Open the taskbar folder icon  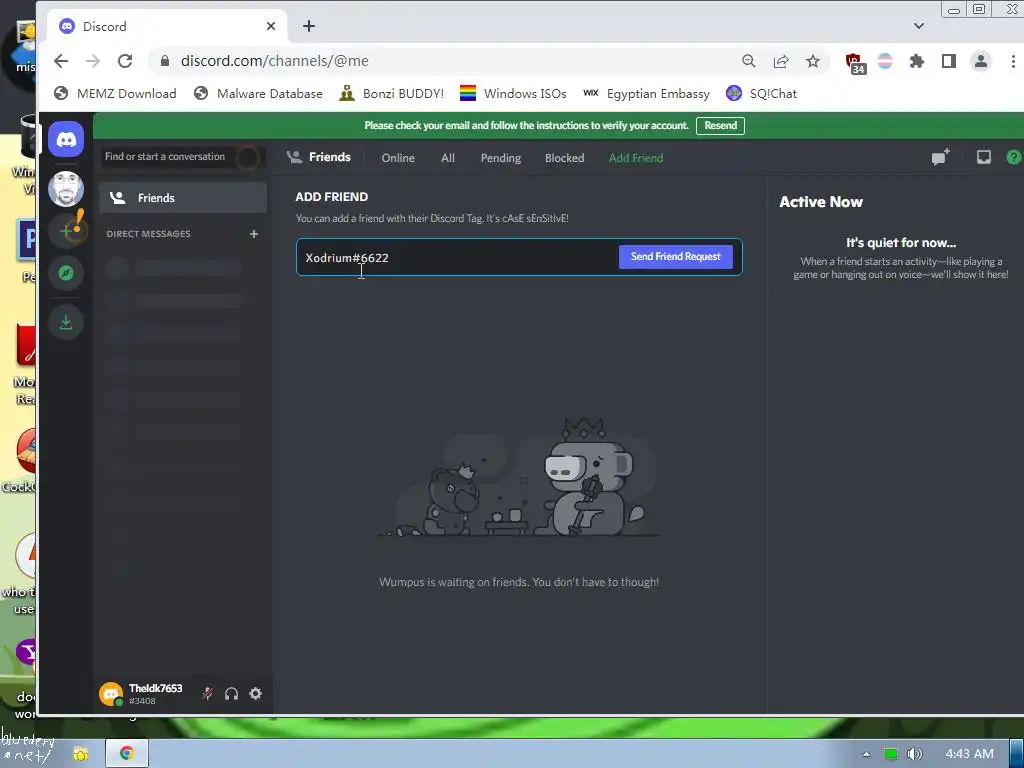pyautogui.click(x=81, y=754)
